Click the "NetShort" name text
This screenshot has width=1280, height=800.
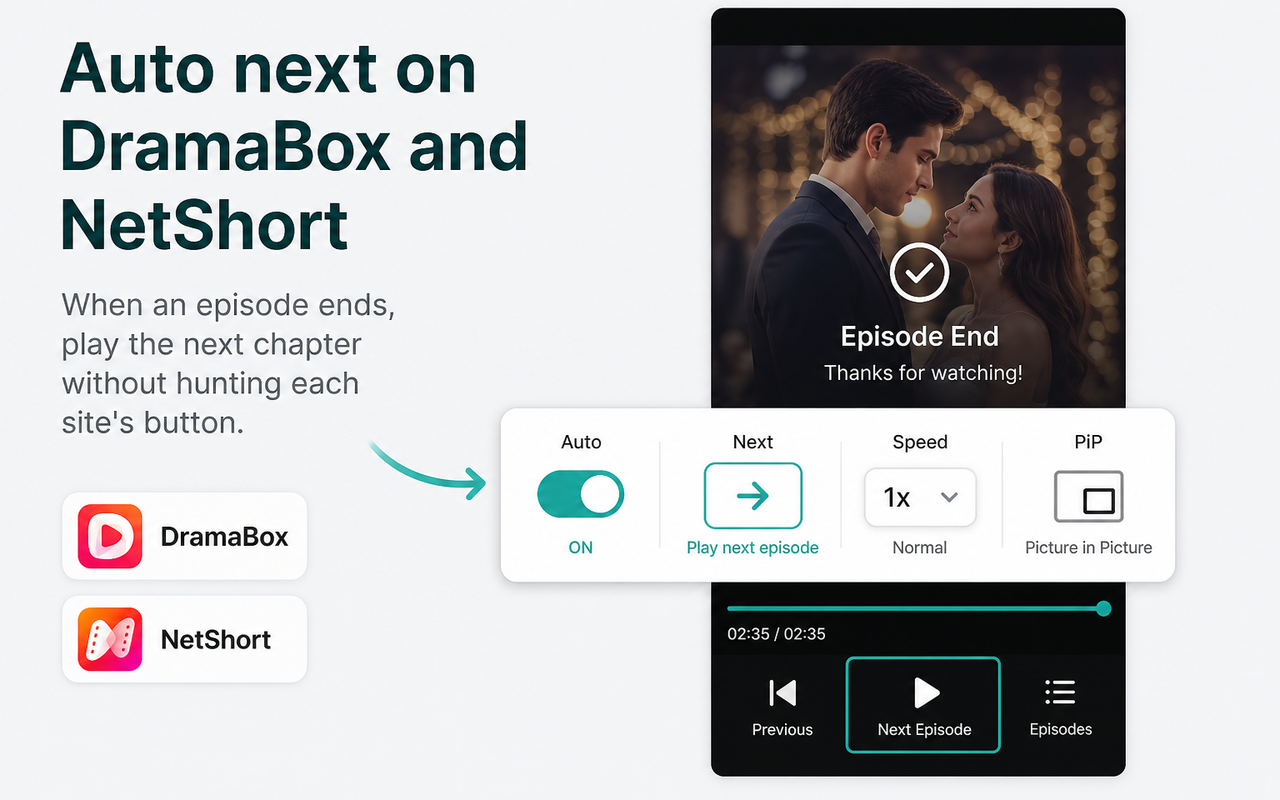click(216, 639)
